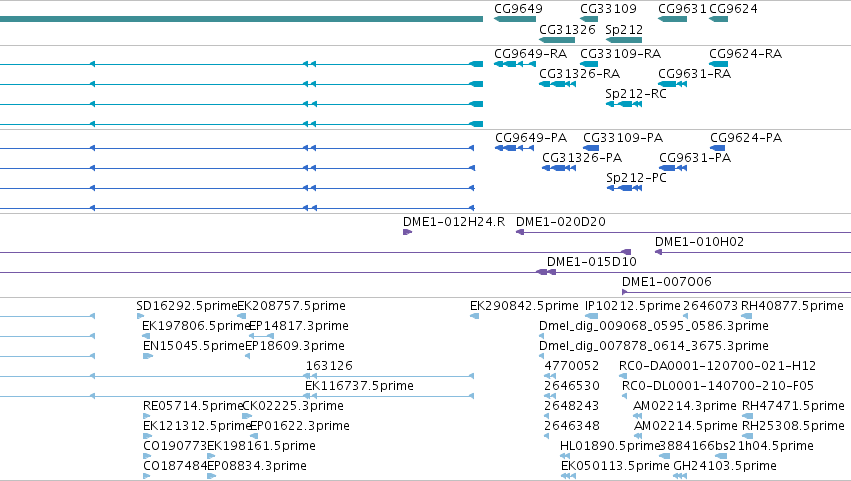Open protein CG9624-PA
The image size is (851, 481).
tap(746, 138)
